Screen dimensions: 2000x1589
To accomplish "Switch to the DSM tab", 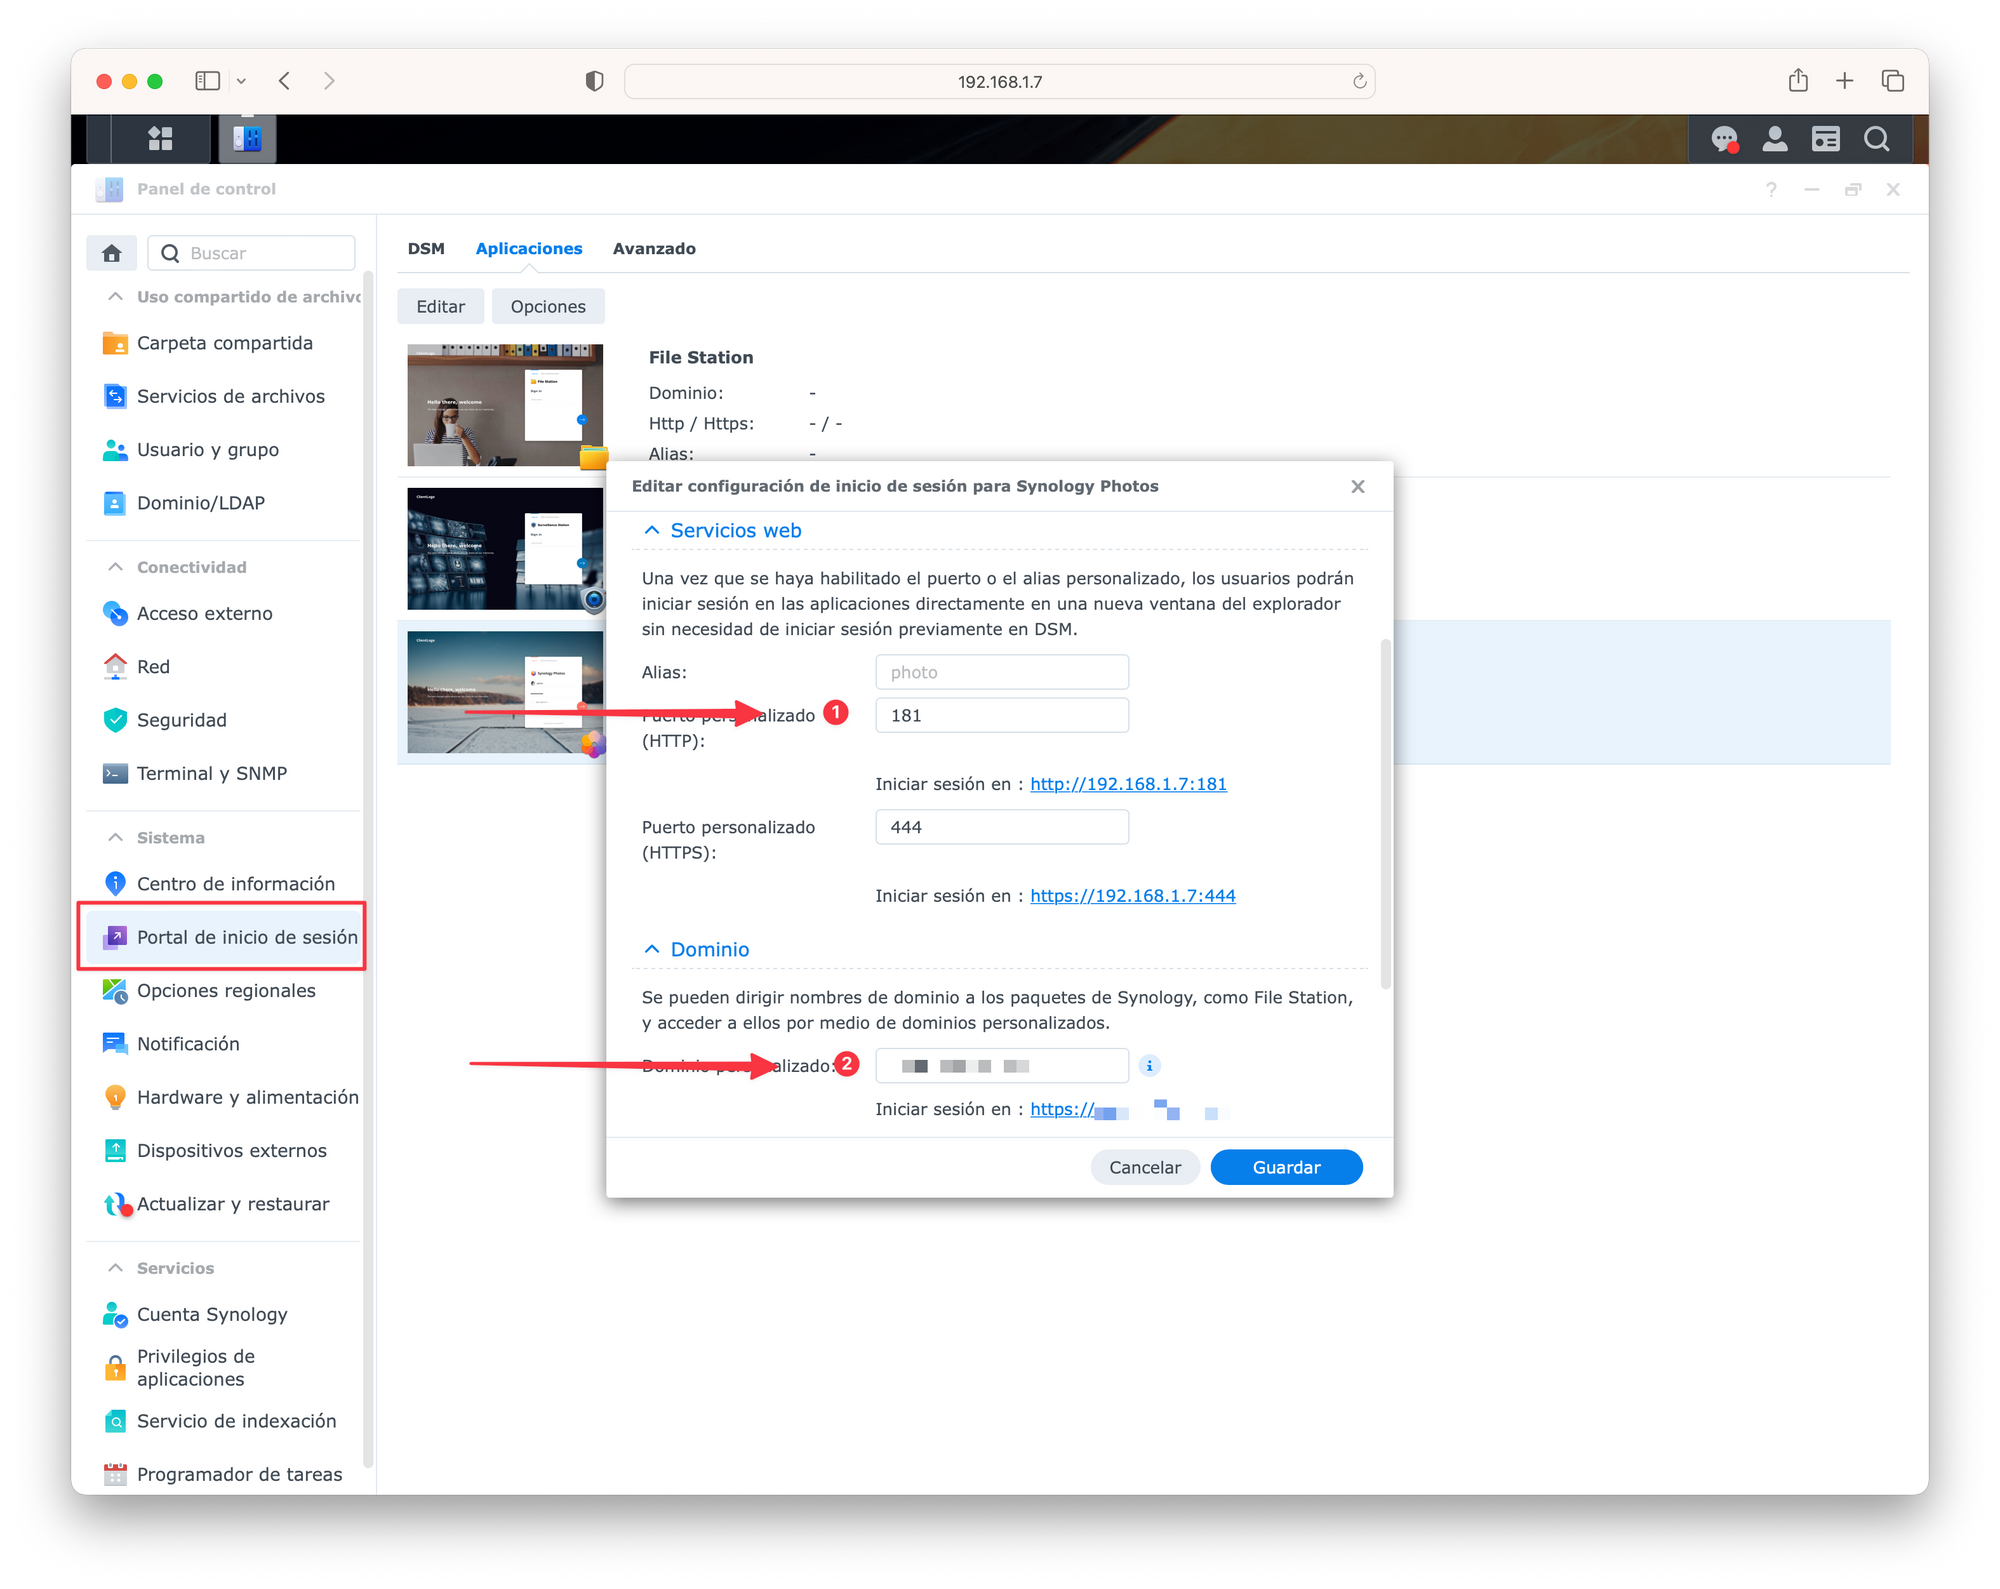I will (426, 249).
